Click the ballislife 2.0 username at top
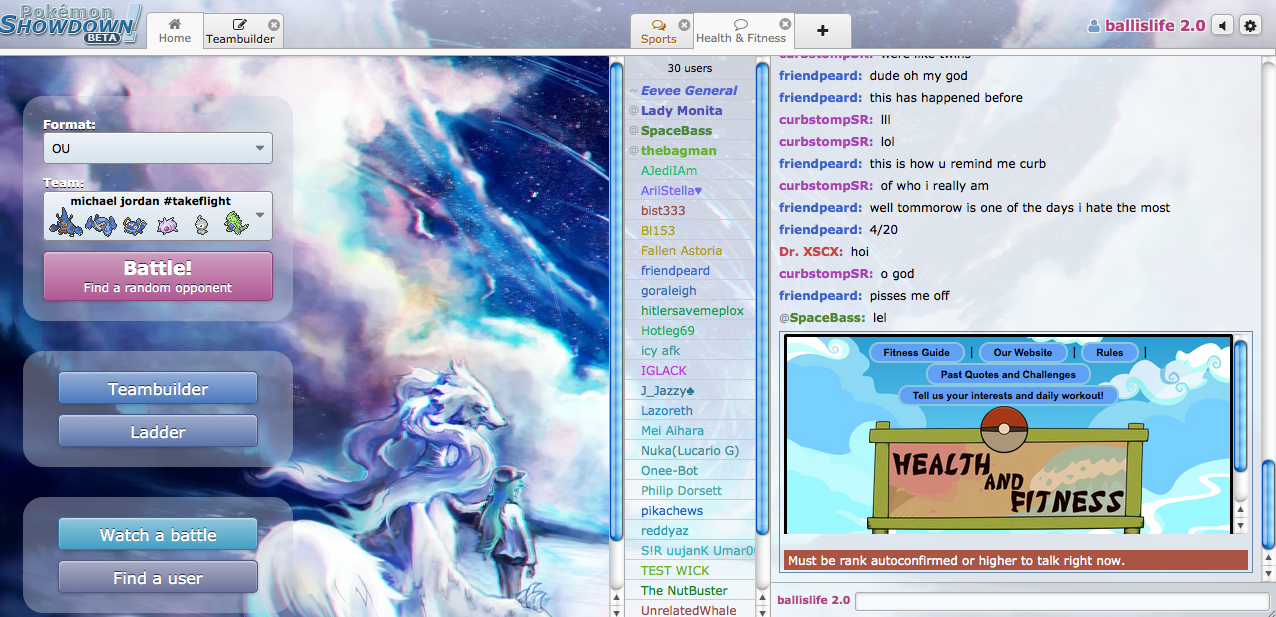Viewport: 1276px width, 617px height. (1155, 26)
